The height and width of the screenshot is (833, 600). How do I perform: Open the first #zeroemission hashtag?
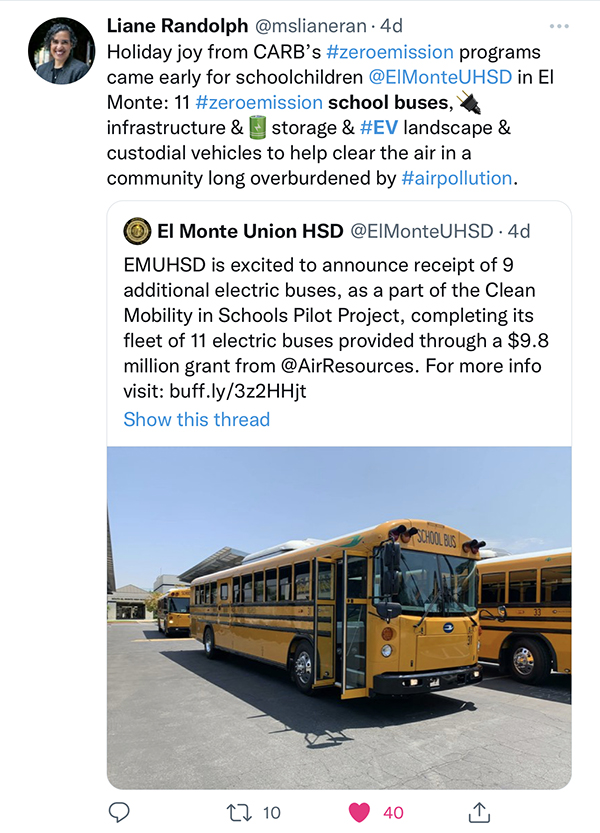(x=400, y=51)
